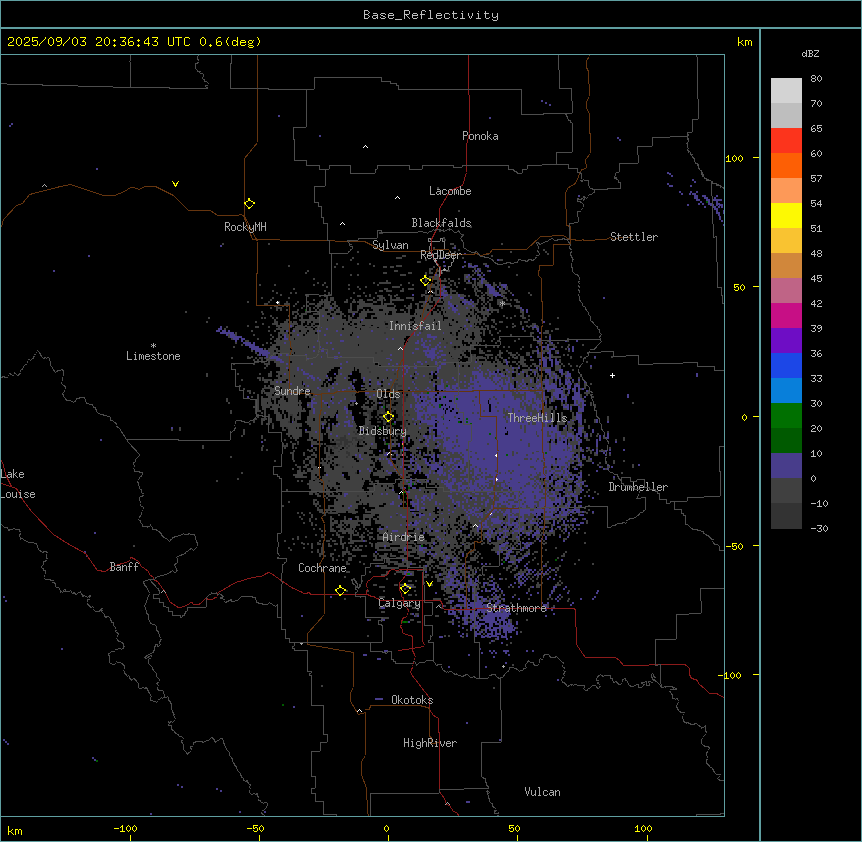Click the white 80 dBZ legend swatch

coord(786,91)
